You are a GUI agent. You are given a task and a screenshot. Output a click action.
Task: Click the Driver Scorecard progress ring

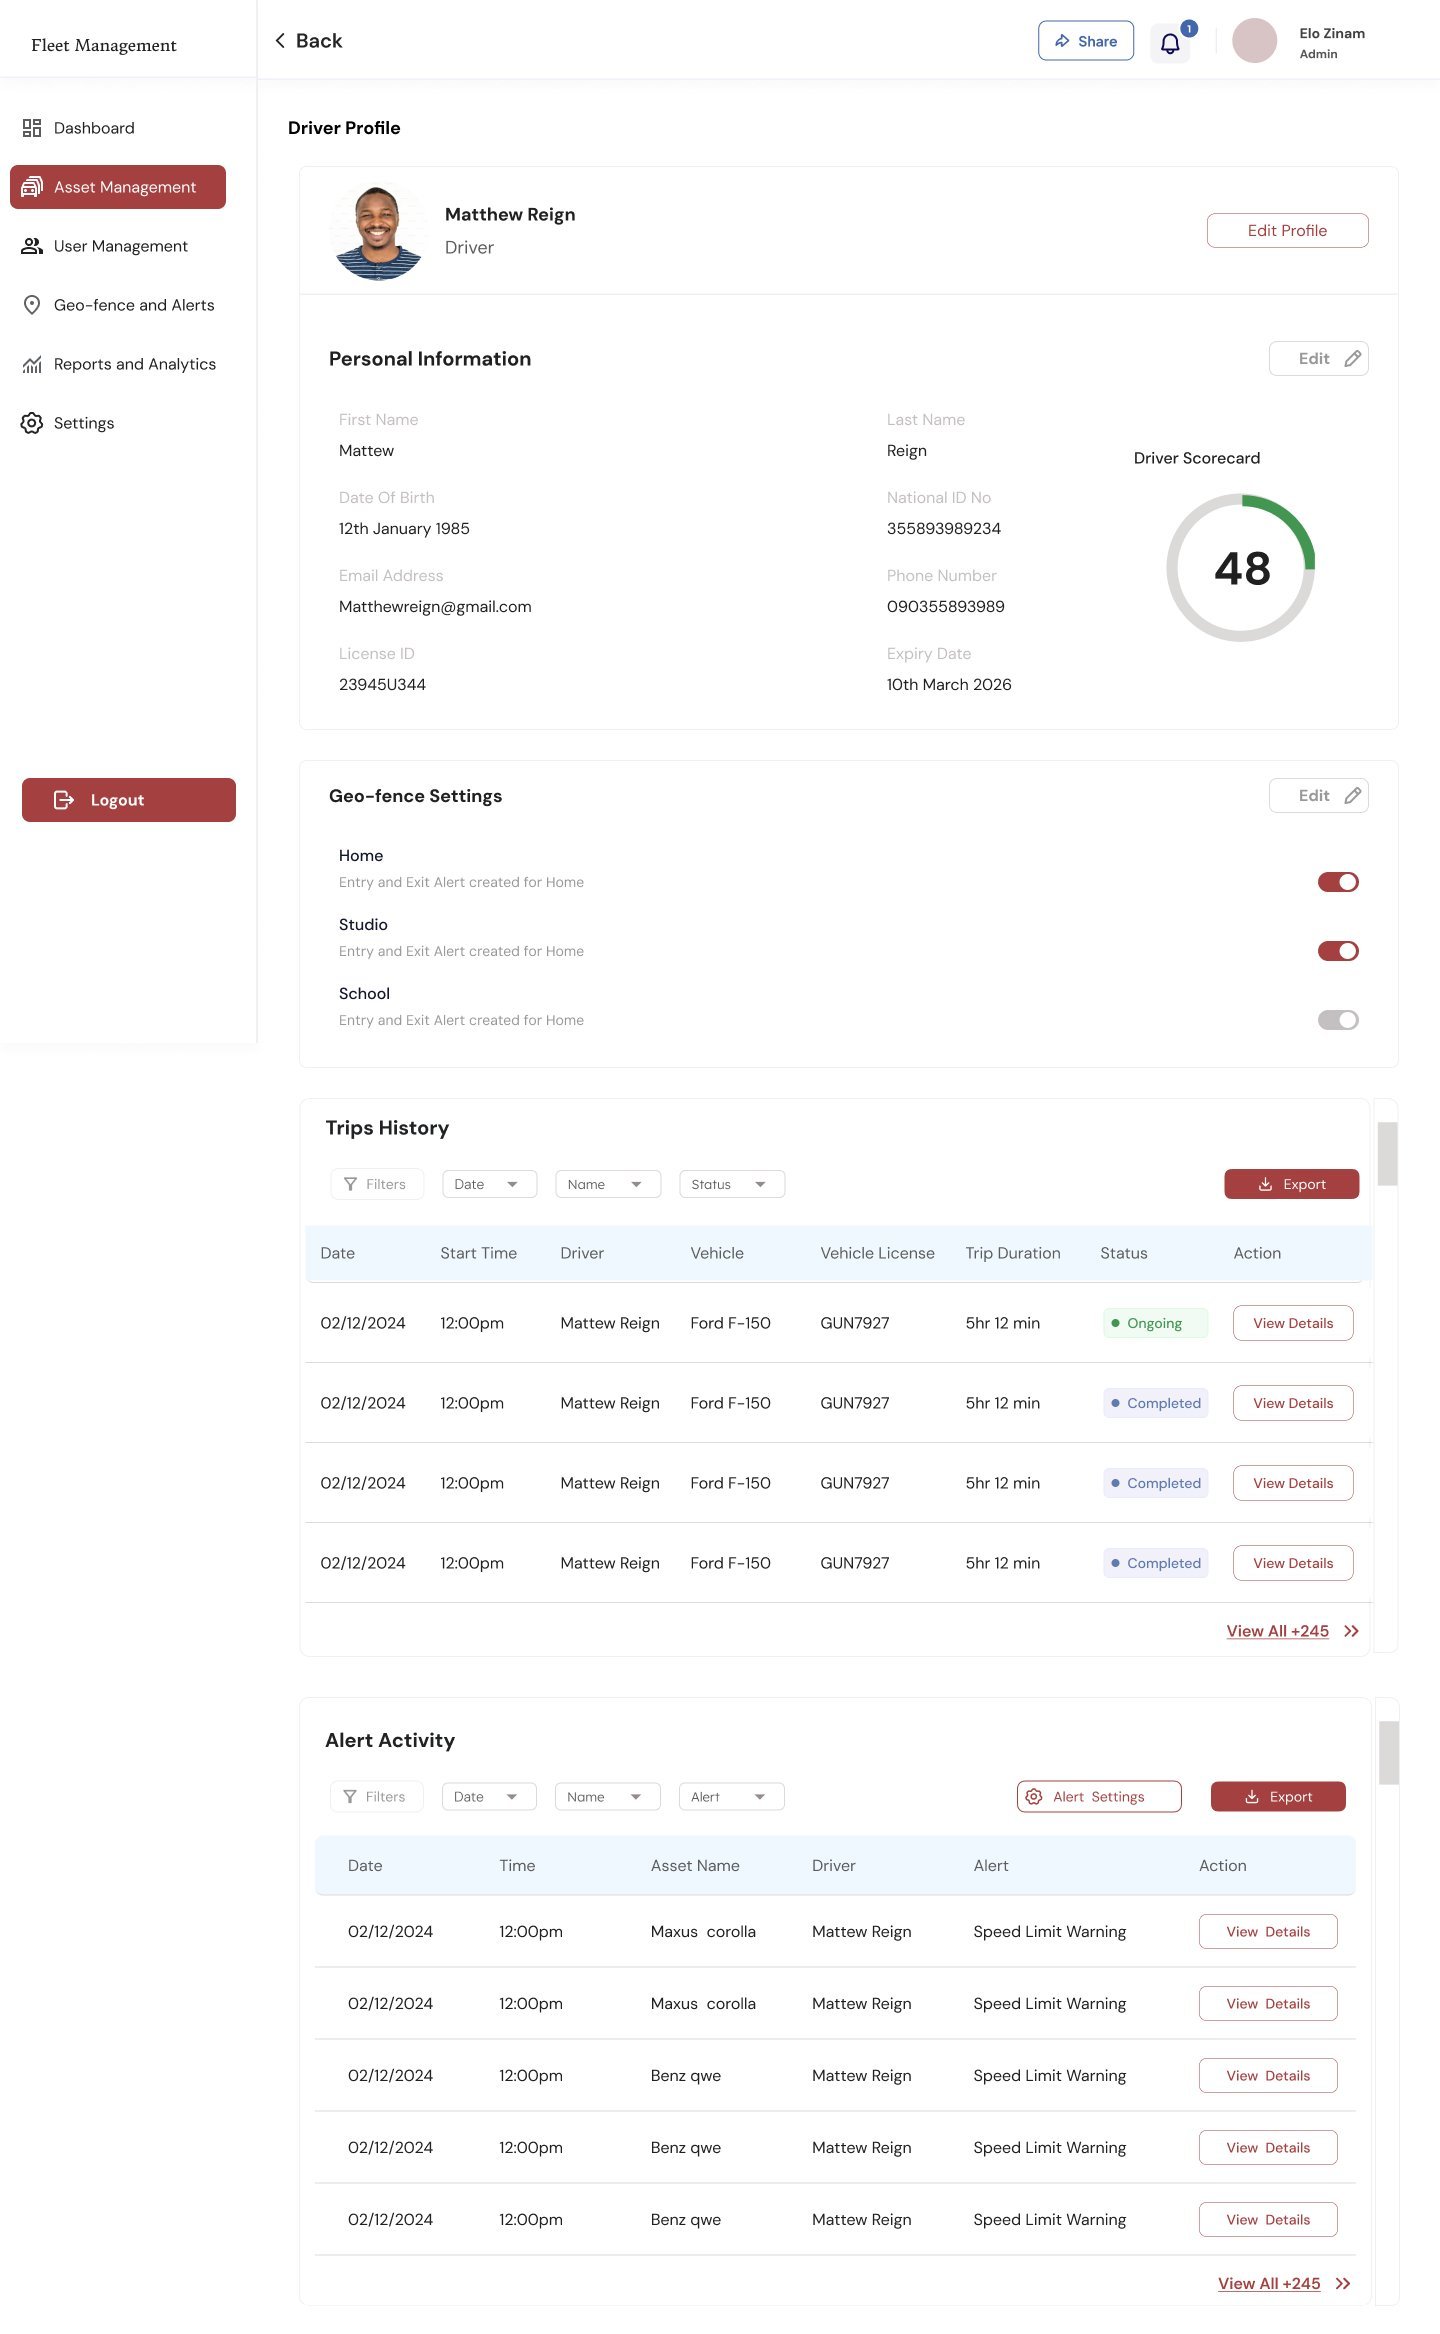point(1241,568)
